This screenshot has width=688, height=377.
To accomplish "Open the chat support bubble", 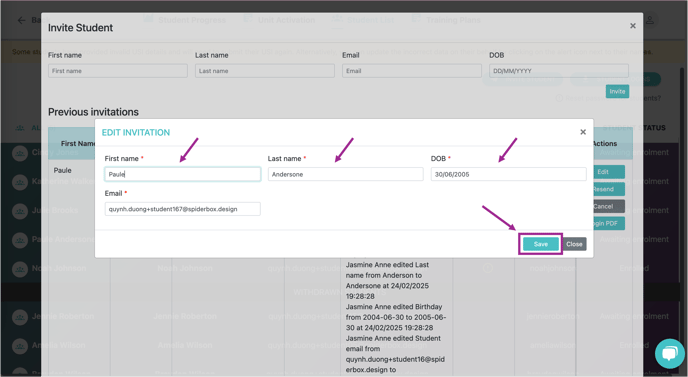I will [x=670, y=353].
